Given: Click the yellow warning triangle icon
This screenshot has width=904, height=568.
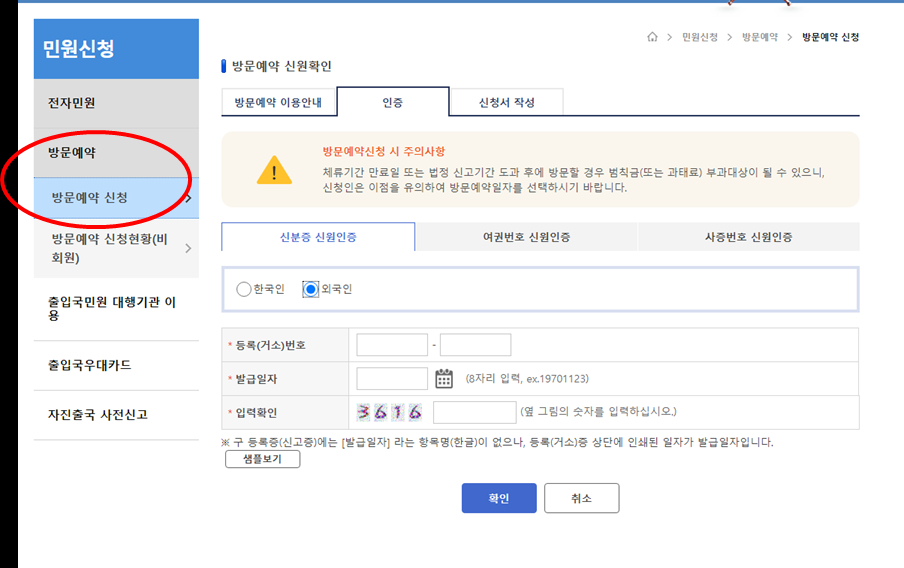Looking at the screenshot, I should (x=274, y=170).
